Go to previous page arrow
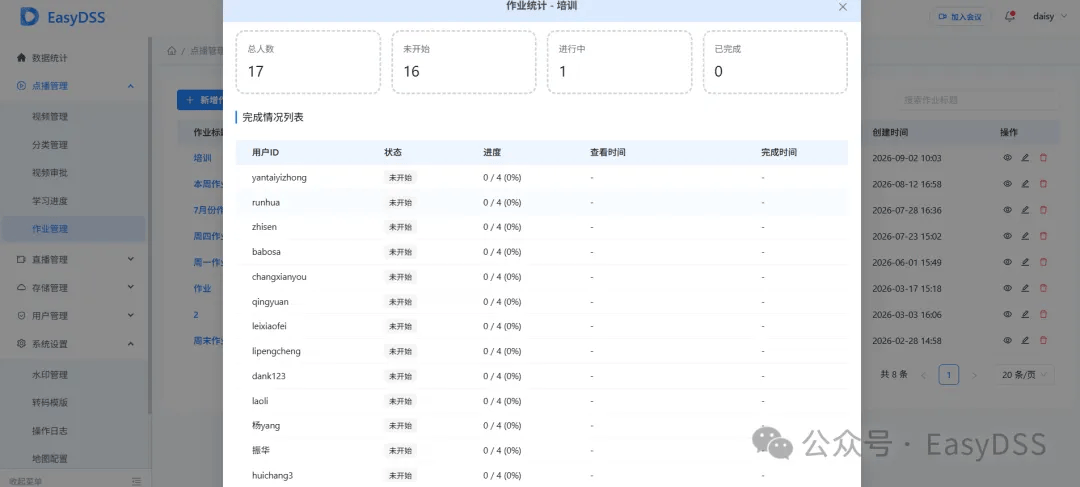Viewport: 1080px width, 487px height. 924,375
